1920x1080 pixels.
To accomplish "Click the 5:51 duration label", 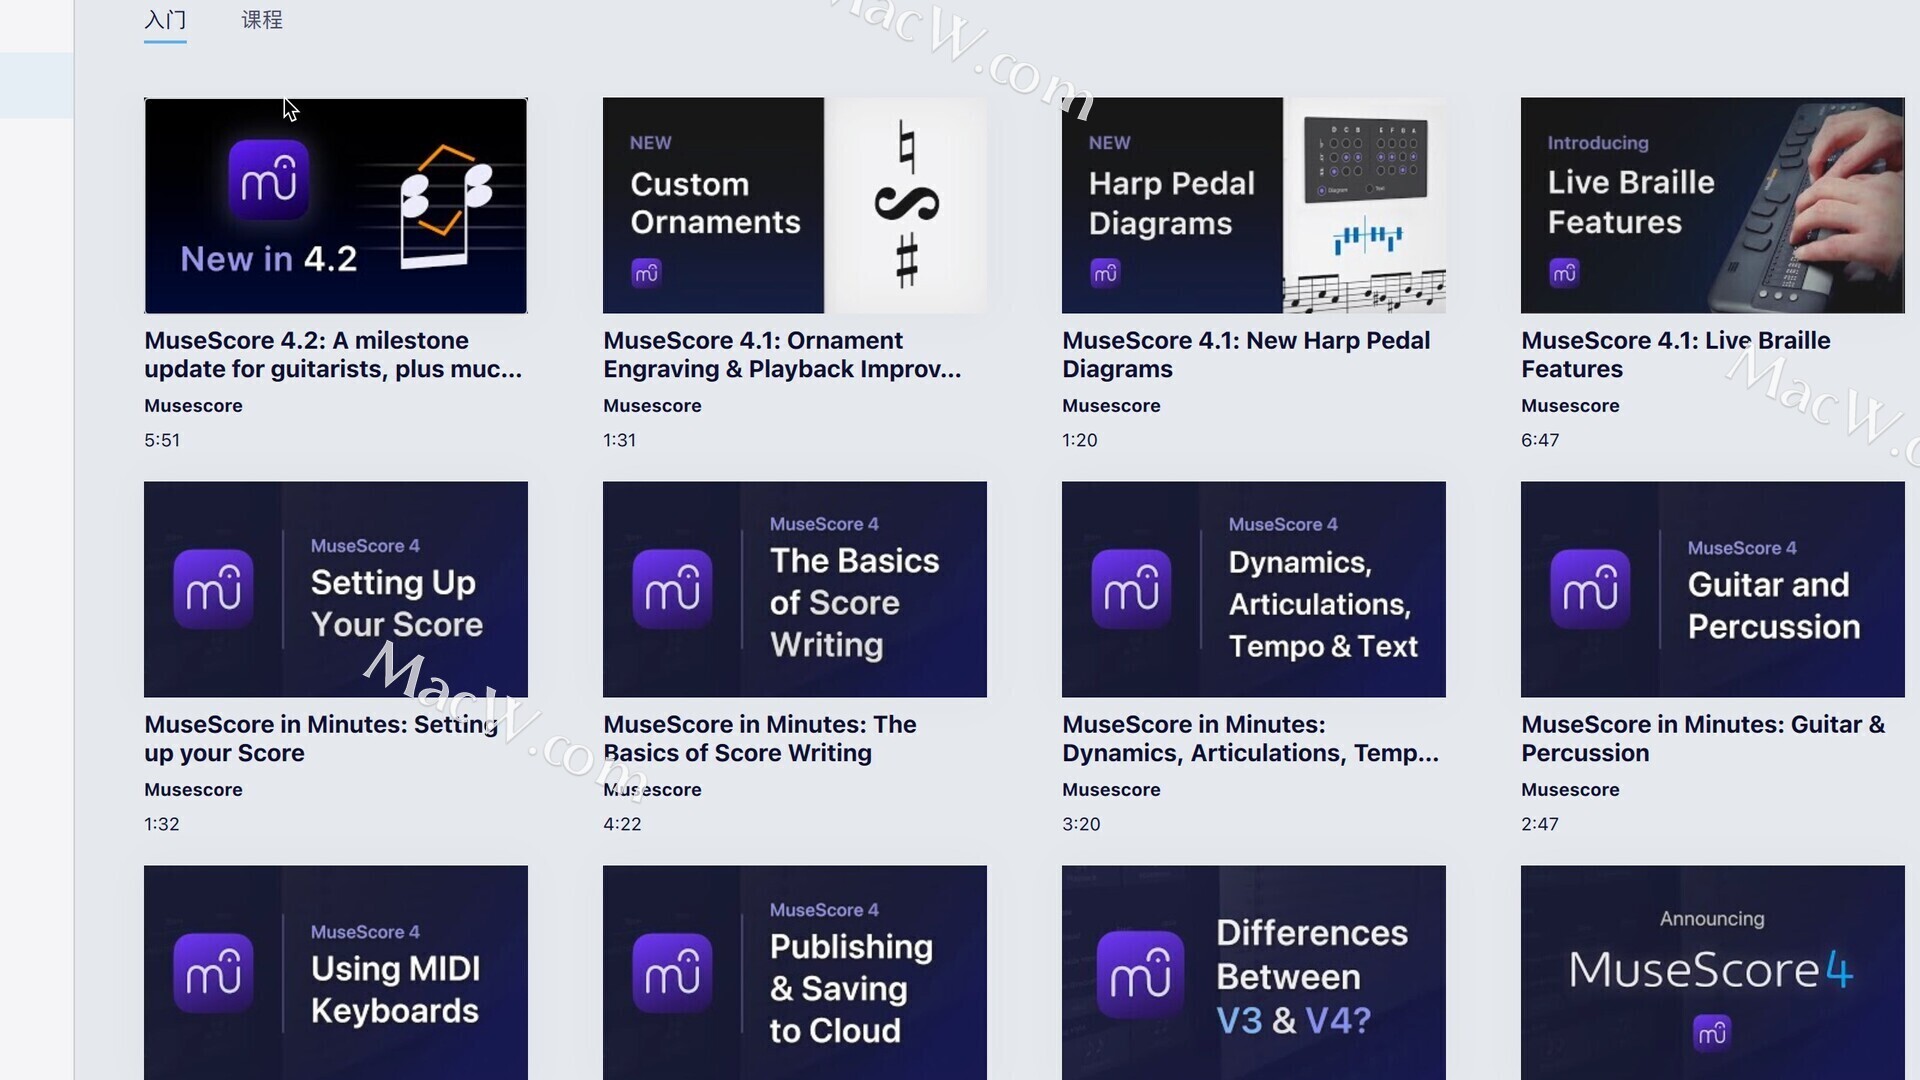I will coord(162,440).
